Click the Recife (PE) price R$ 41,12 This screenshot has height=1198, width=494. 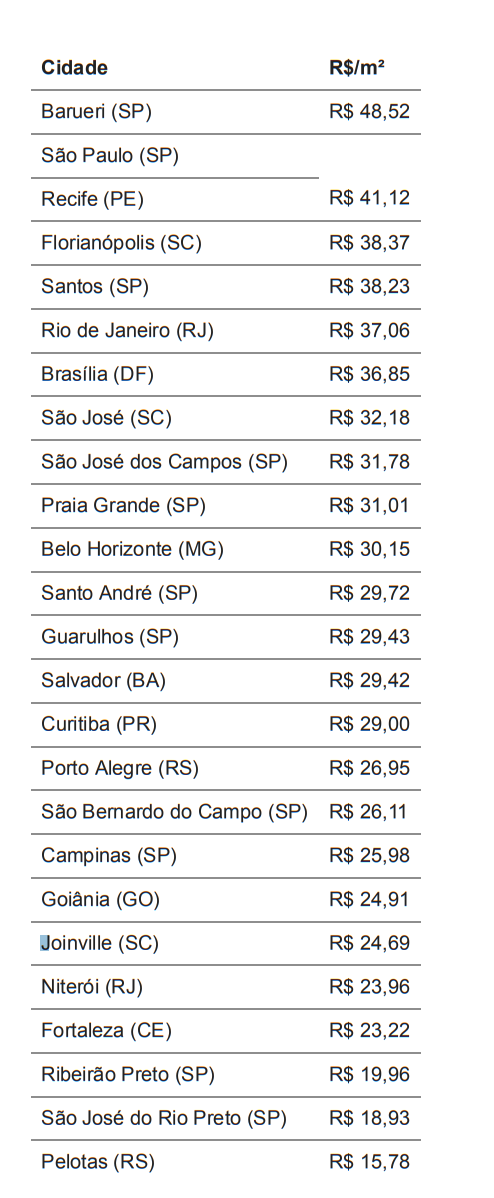[x=370, y=198]
